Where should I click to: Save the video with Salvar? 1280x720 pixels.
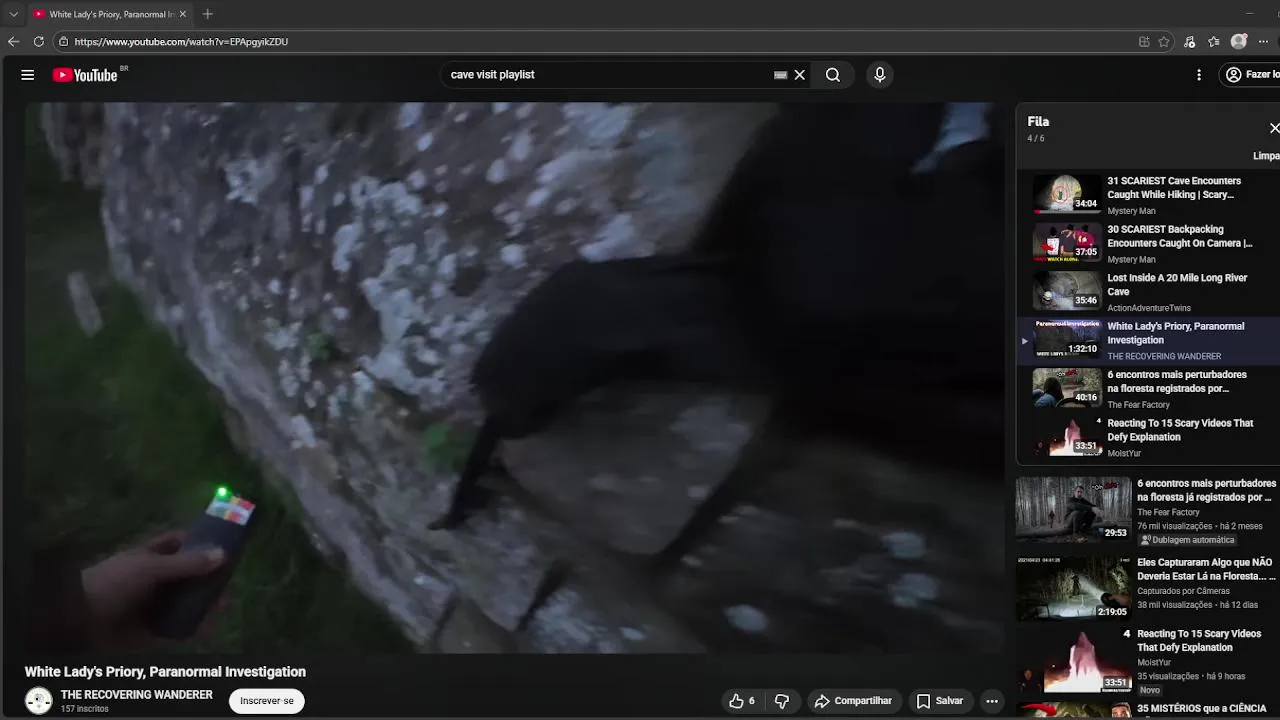(x=940, y=701)
